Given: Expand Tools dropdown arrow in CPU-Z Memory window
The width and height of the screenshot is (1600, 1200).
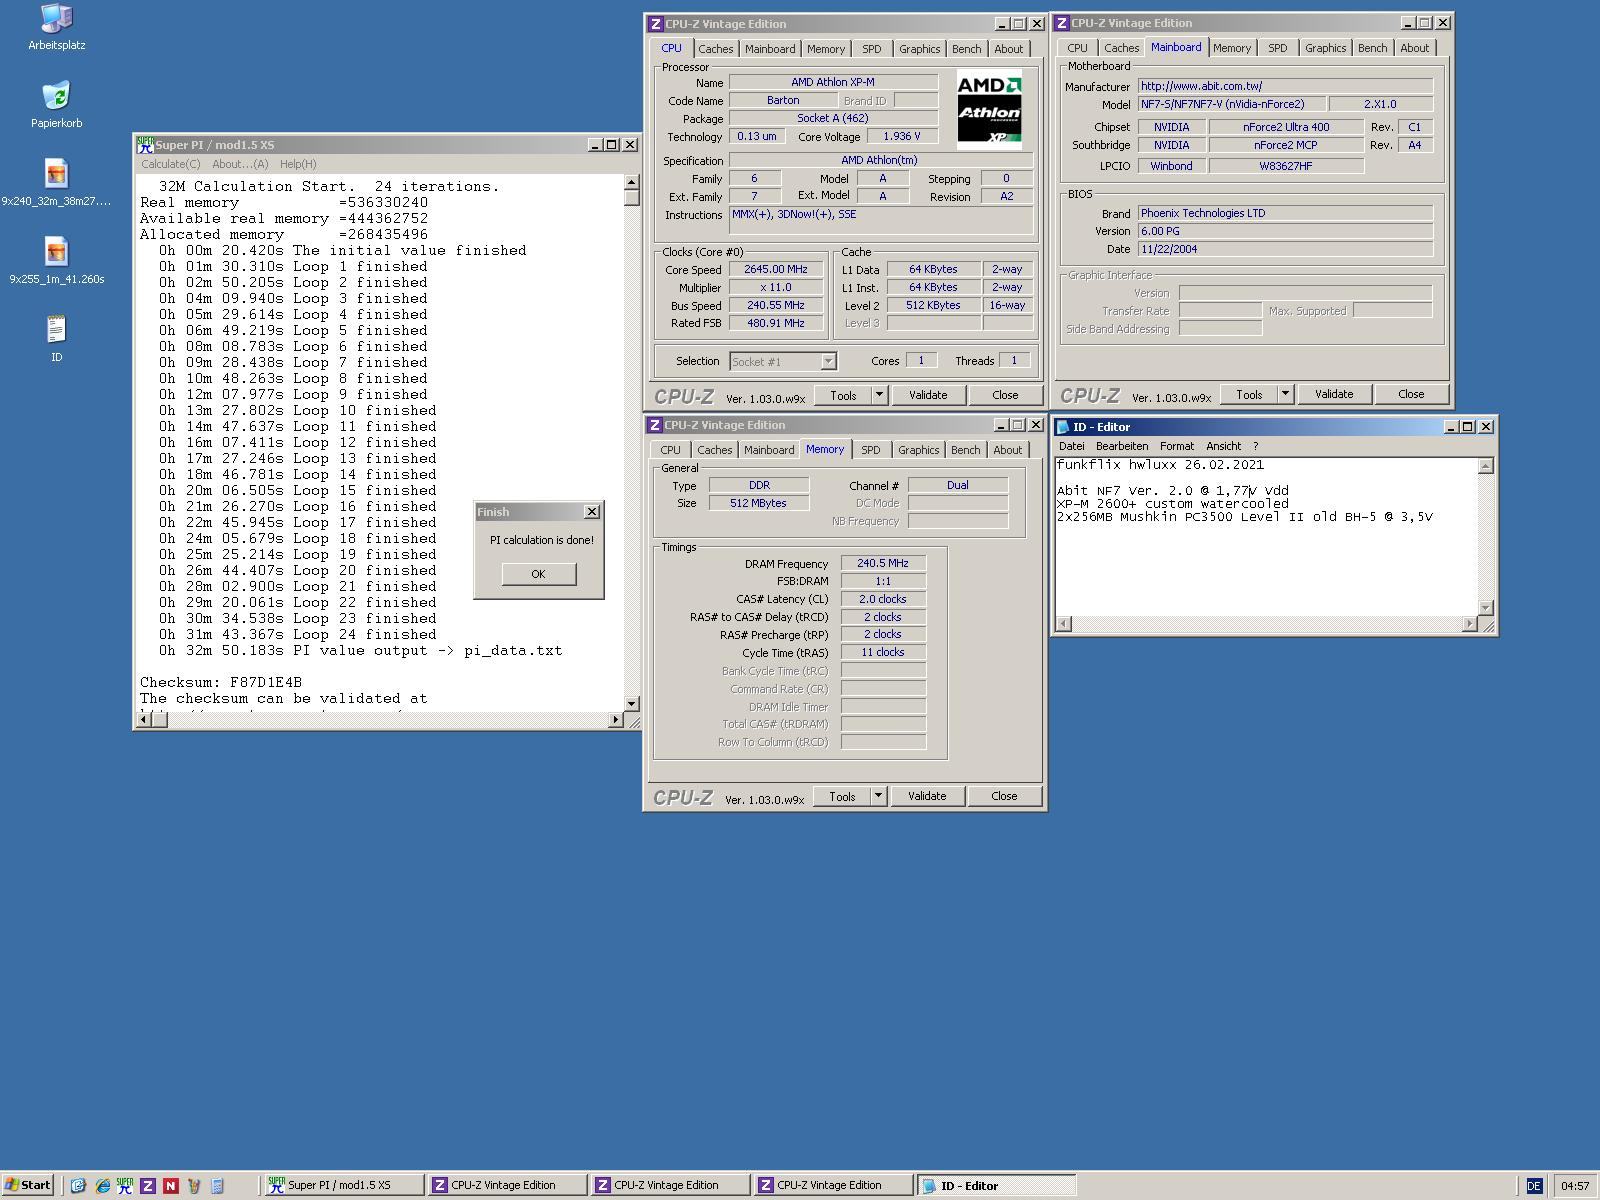Looking at the screenshot, I should click(878, 796).
